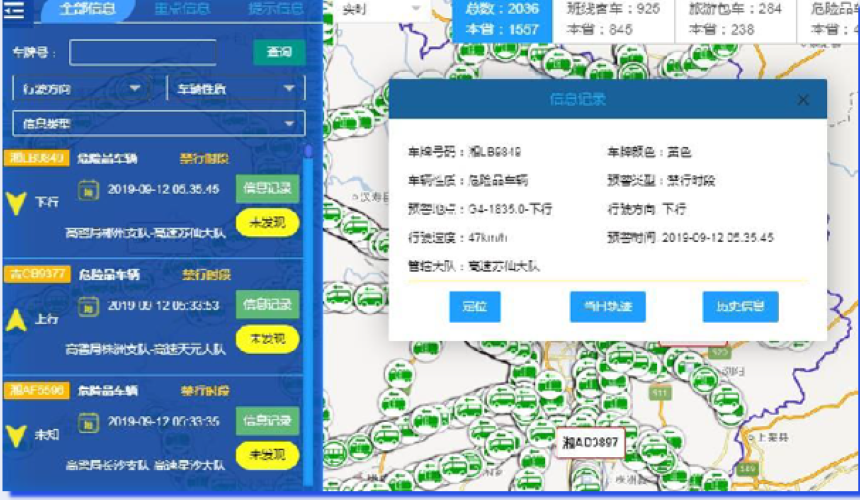860x500 pixels.
Task: Click the 禁行时段 label in the first entry
Action: [x=204, y=159]
